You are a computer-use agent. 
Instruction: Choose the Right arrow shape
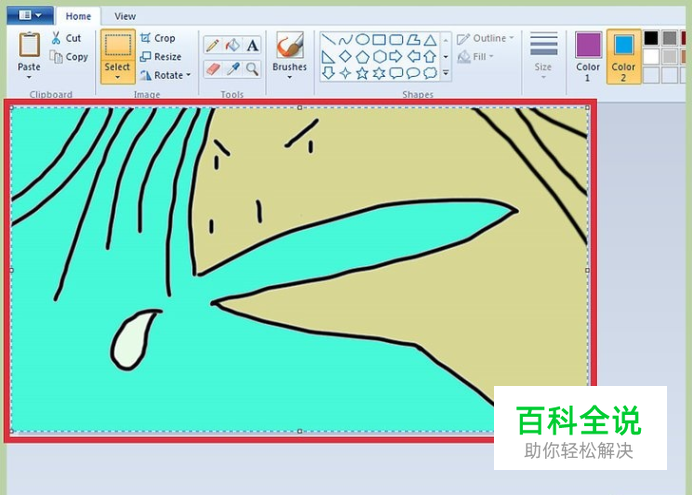(396, 56)
